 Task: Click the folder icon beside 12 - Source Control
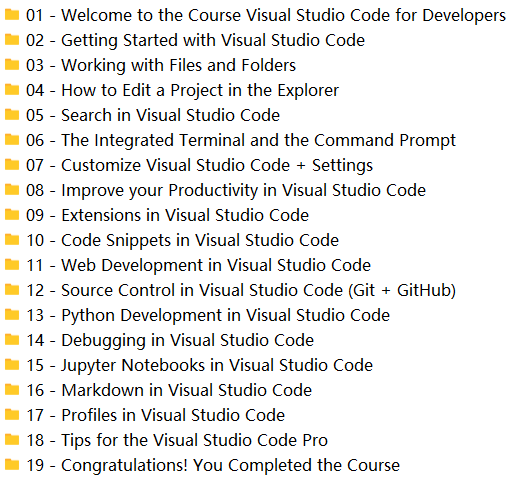12,290
